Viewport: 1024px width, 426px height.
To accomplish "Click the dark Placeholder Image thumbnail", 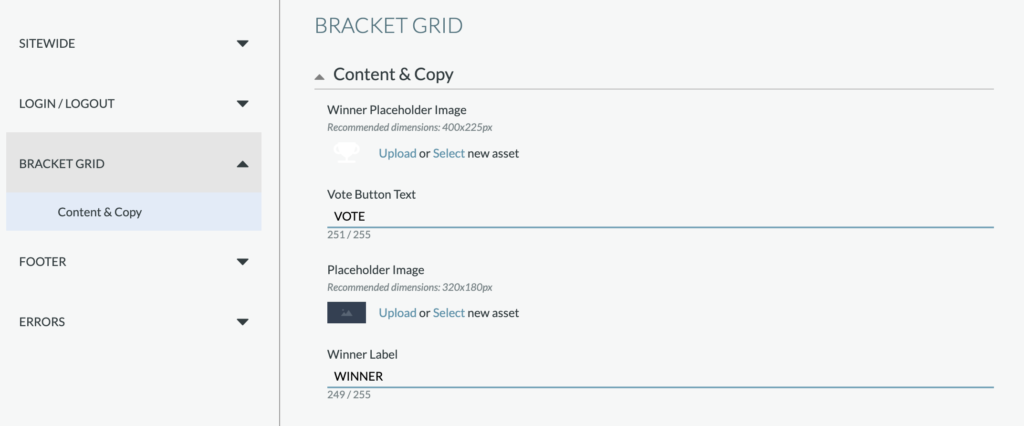I will (x=346, y=313).
